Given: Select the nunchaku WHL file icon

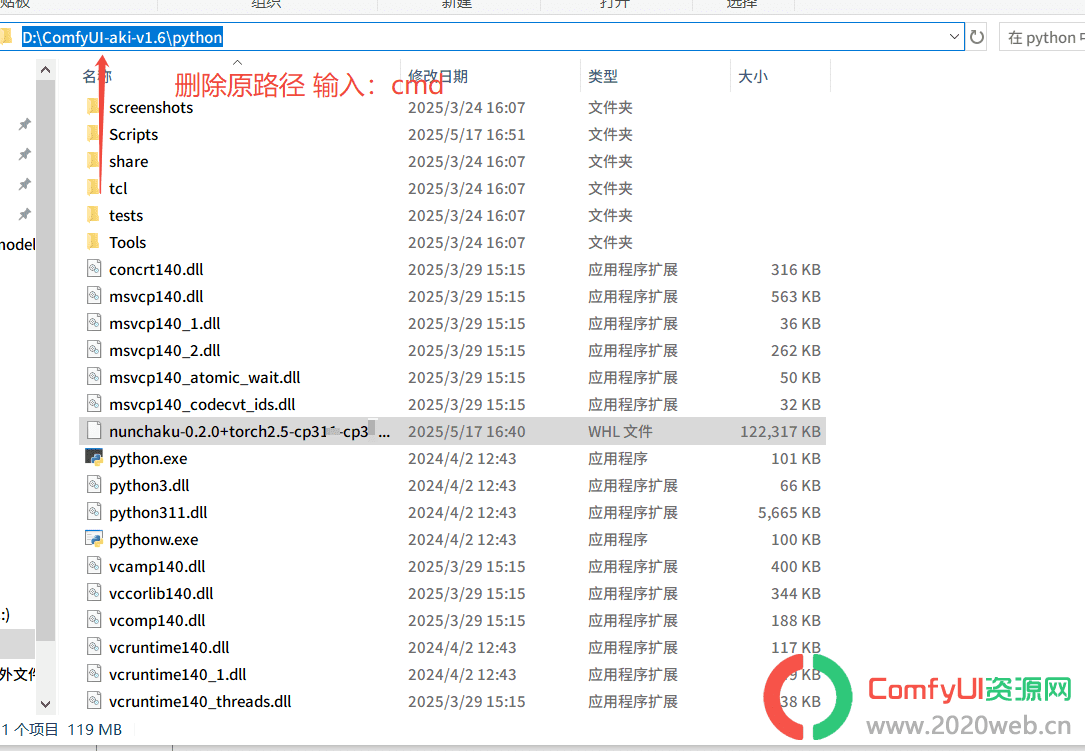Looking at the screenshot, I should tap(94, 431).
